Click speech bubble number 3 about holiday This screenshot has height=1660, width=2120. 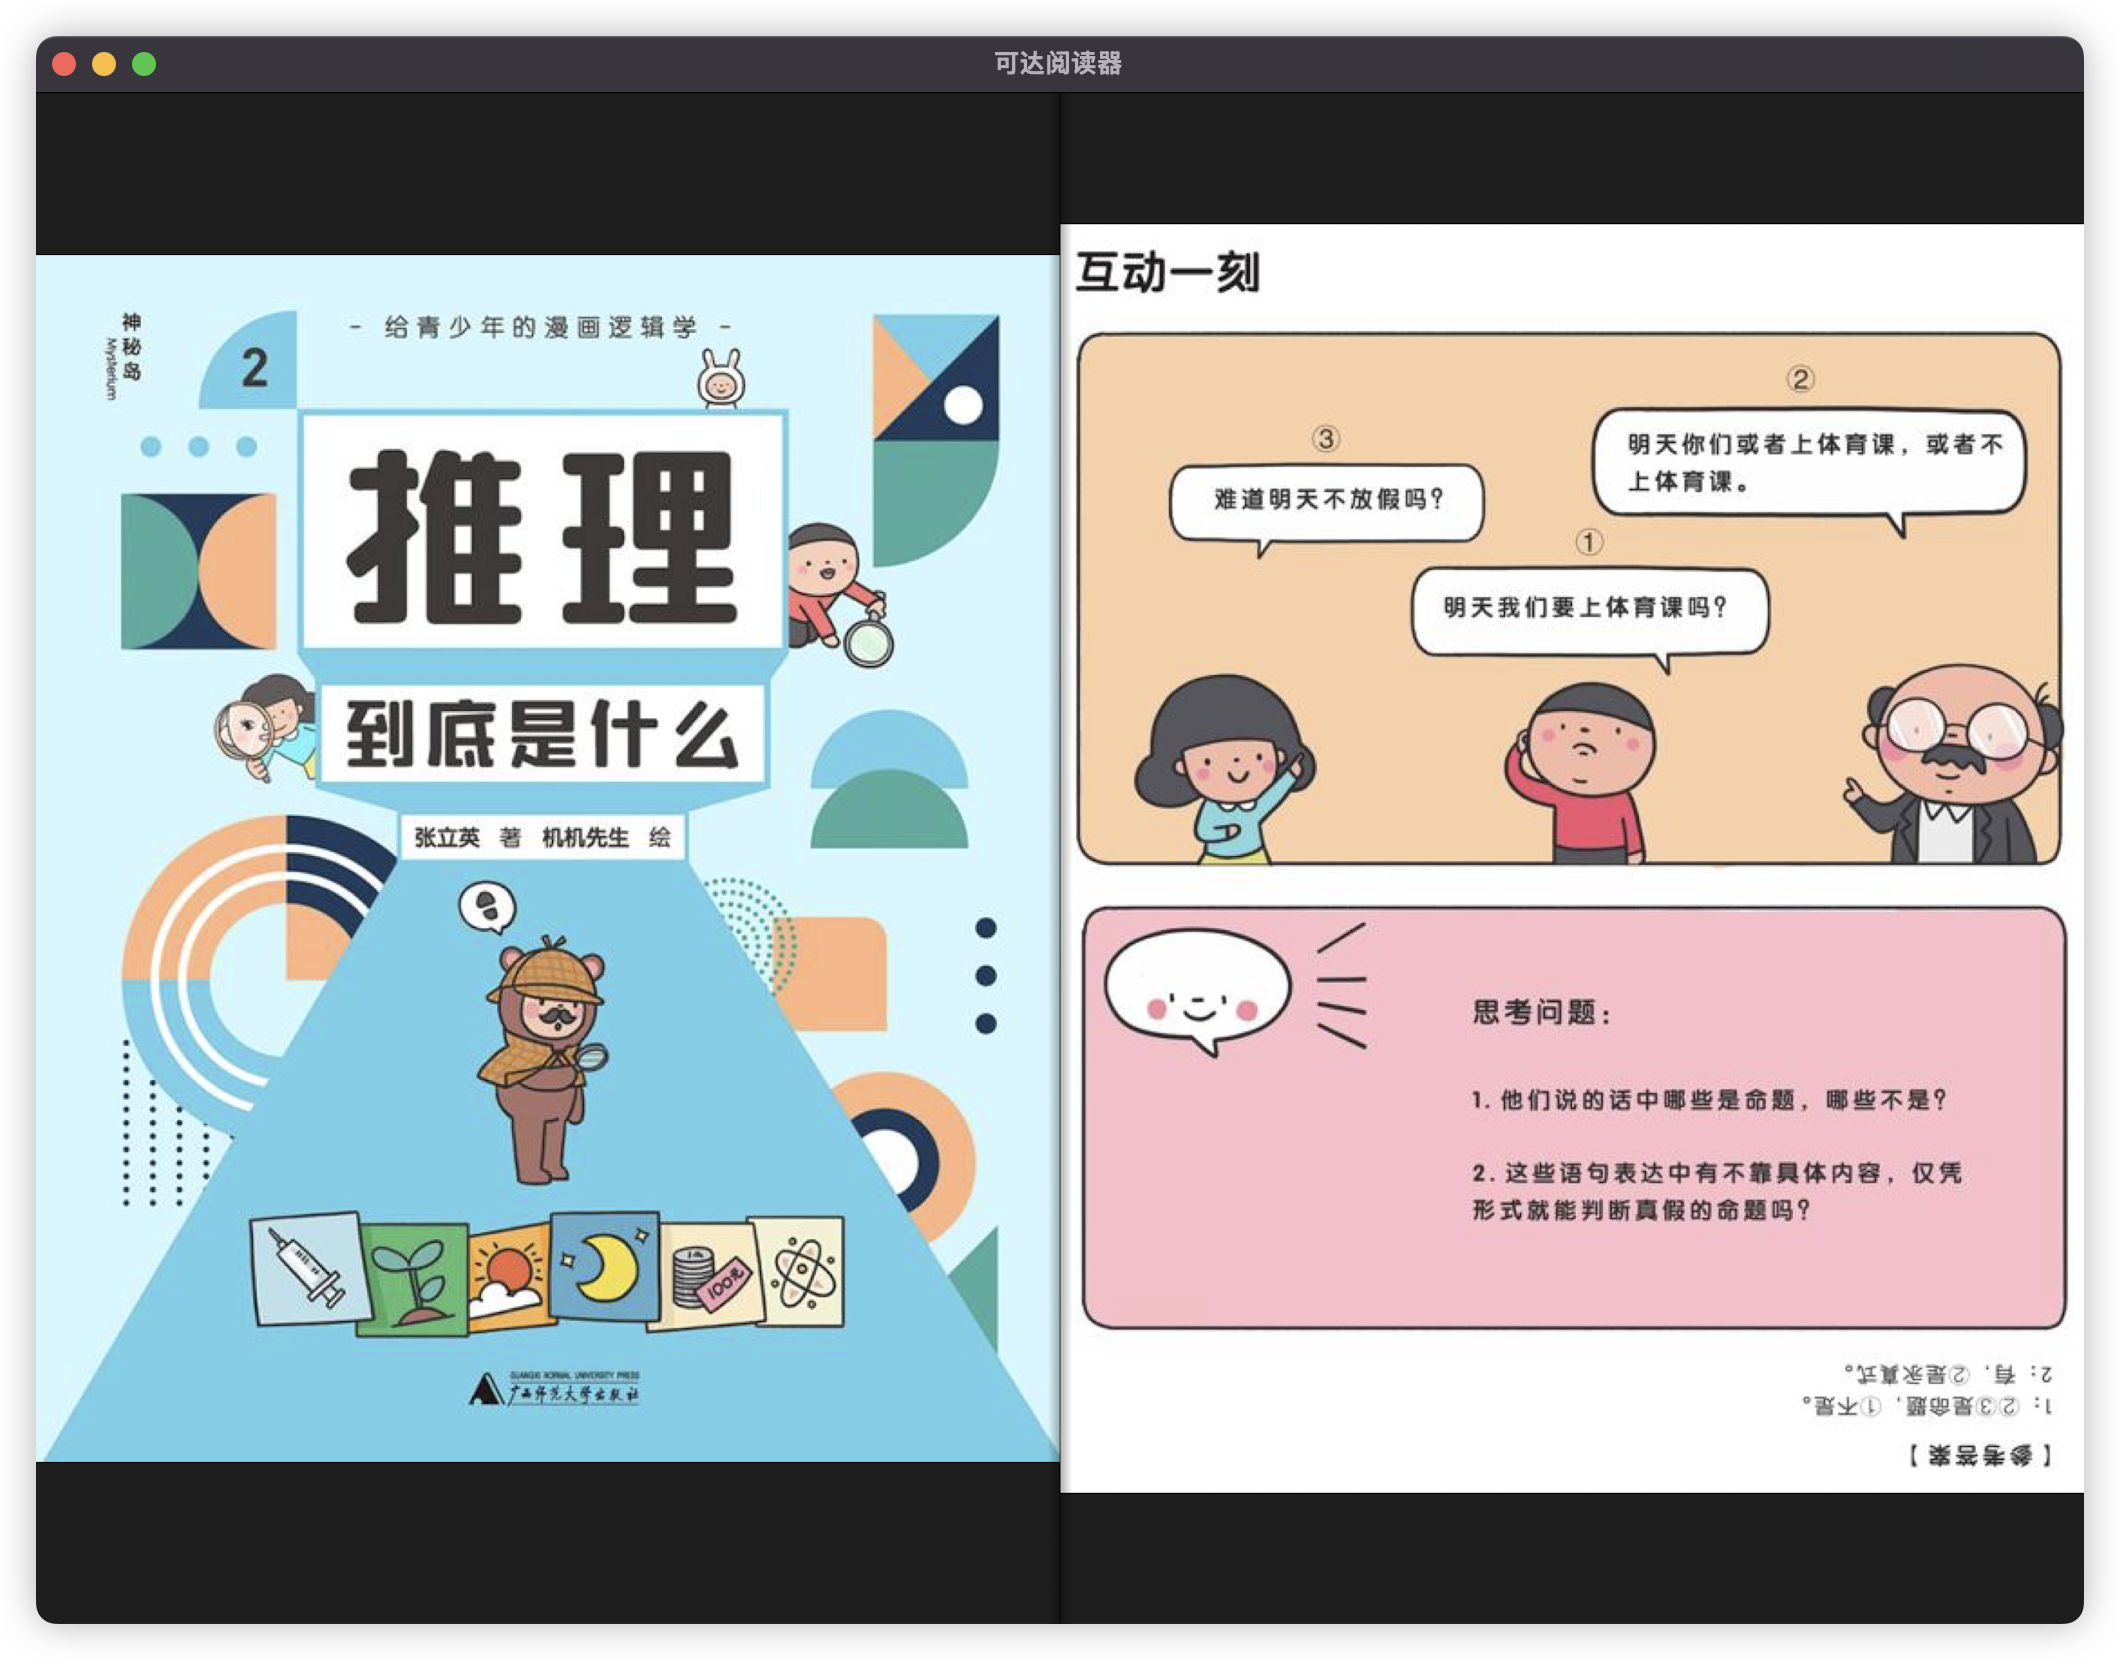1327,499
